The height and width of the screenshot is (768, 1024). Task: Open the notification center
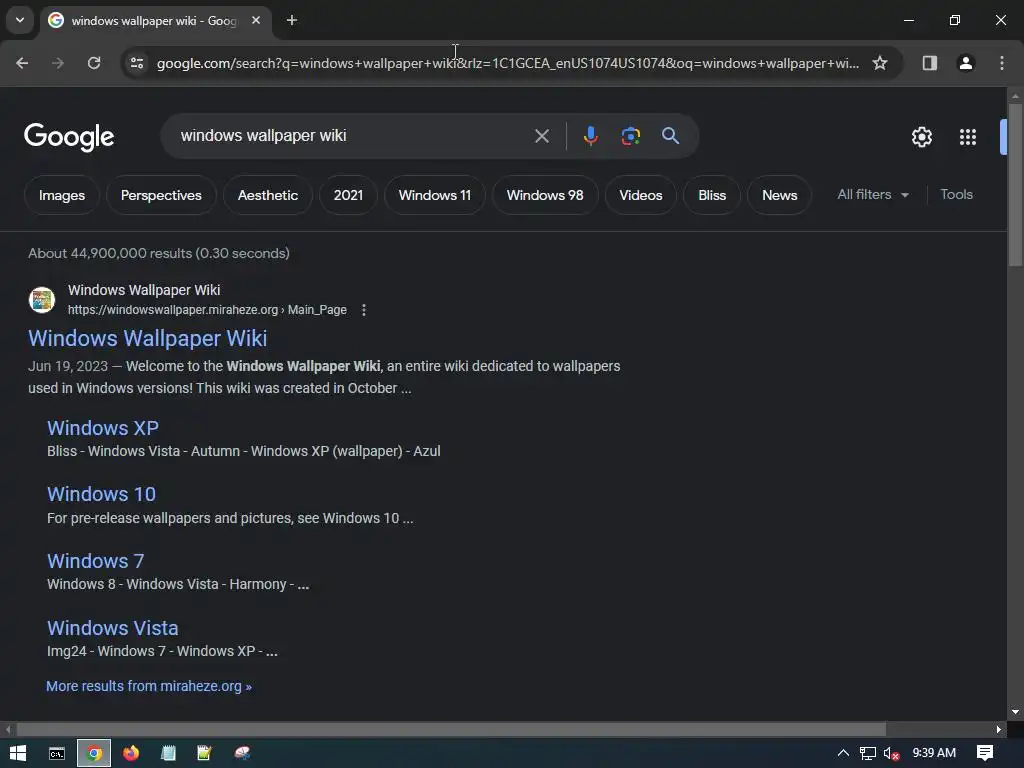(x=985, y=753)
